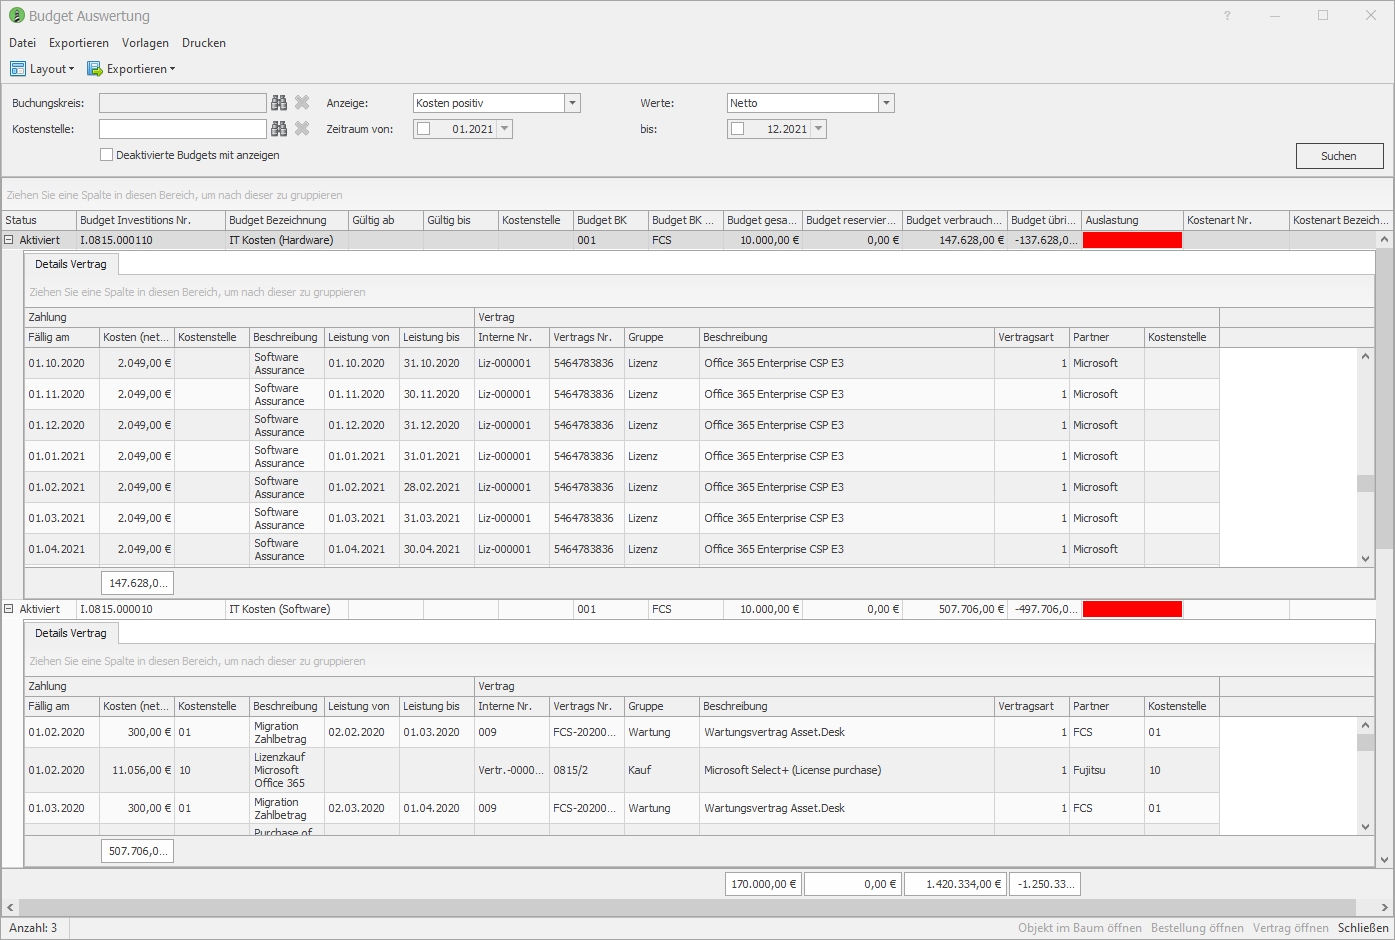The height and width of the screenshot is (940, 1395).
Task: Open the Werte 'Netto' dropdown
Action: pyautogui.click(x=886, y=103)
